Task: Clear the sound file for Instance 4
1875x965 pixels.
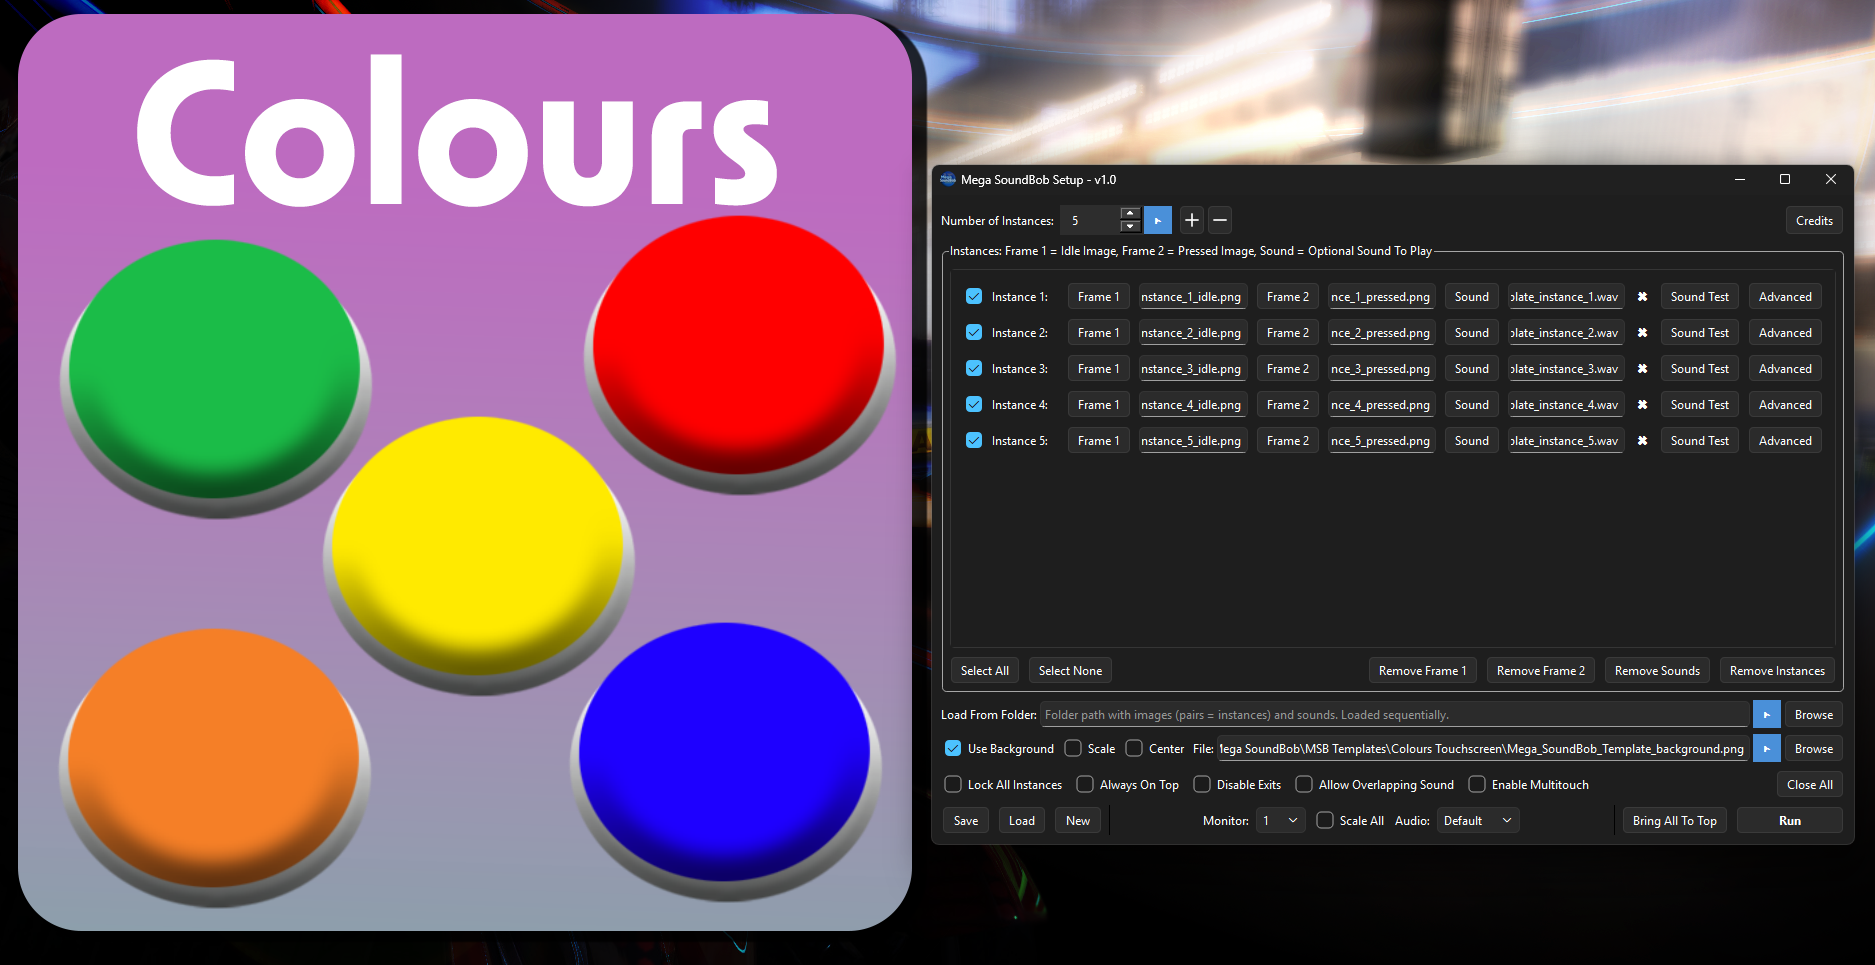Action: pos(1642,405)
